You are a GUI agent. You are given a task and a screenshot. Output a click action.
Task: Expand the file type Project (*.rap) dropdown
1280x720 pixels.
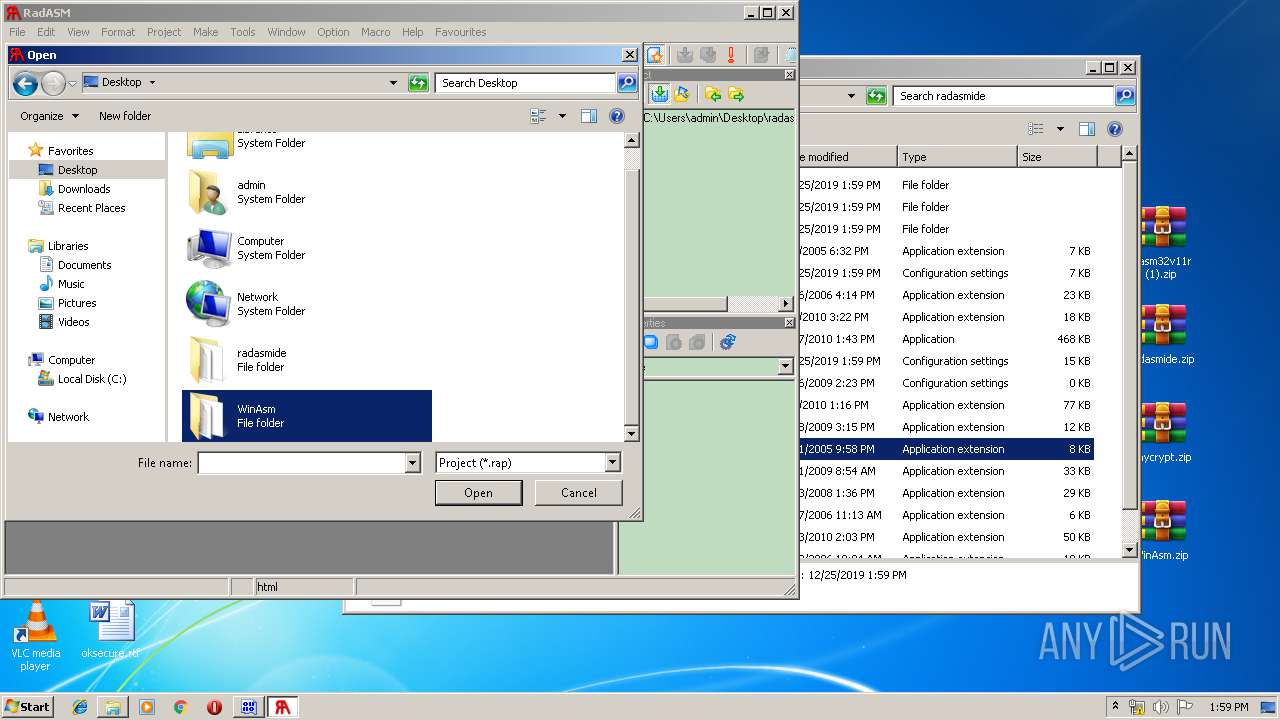tap(612, 463)
